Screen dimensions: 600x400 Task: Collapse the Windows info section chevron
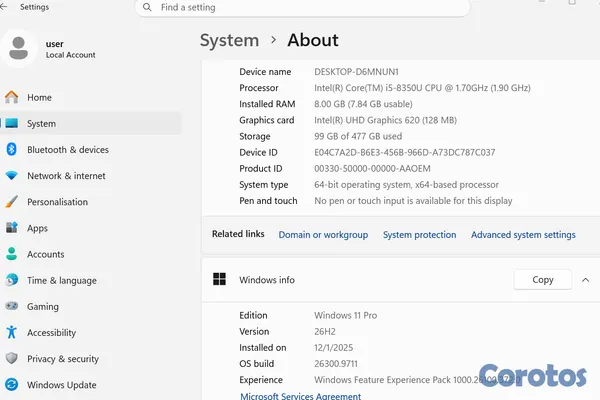coord(585,280)
